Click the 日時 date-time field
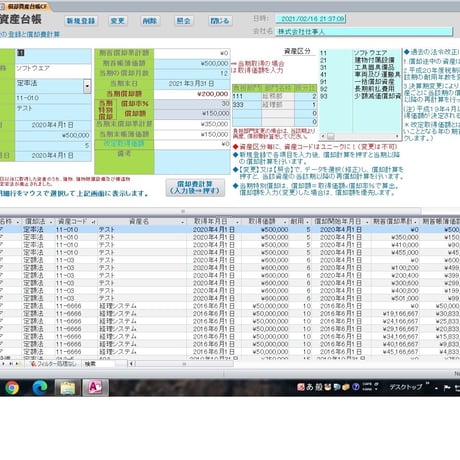Screen dimensions: 460x460 click(x=311, y=19)
